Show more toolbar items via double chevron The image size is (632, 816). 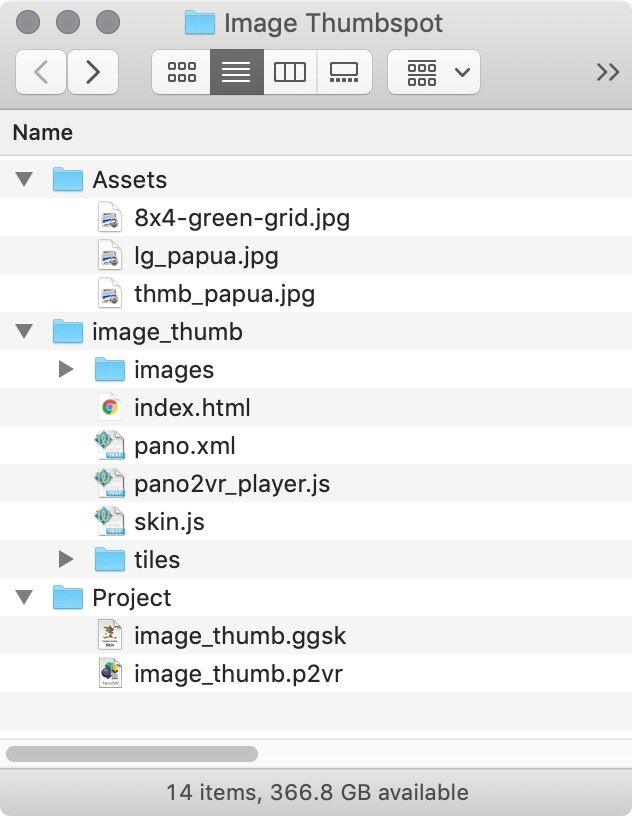608,72
